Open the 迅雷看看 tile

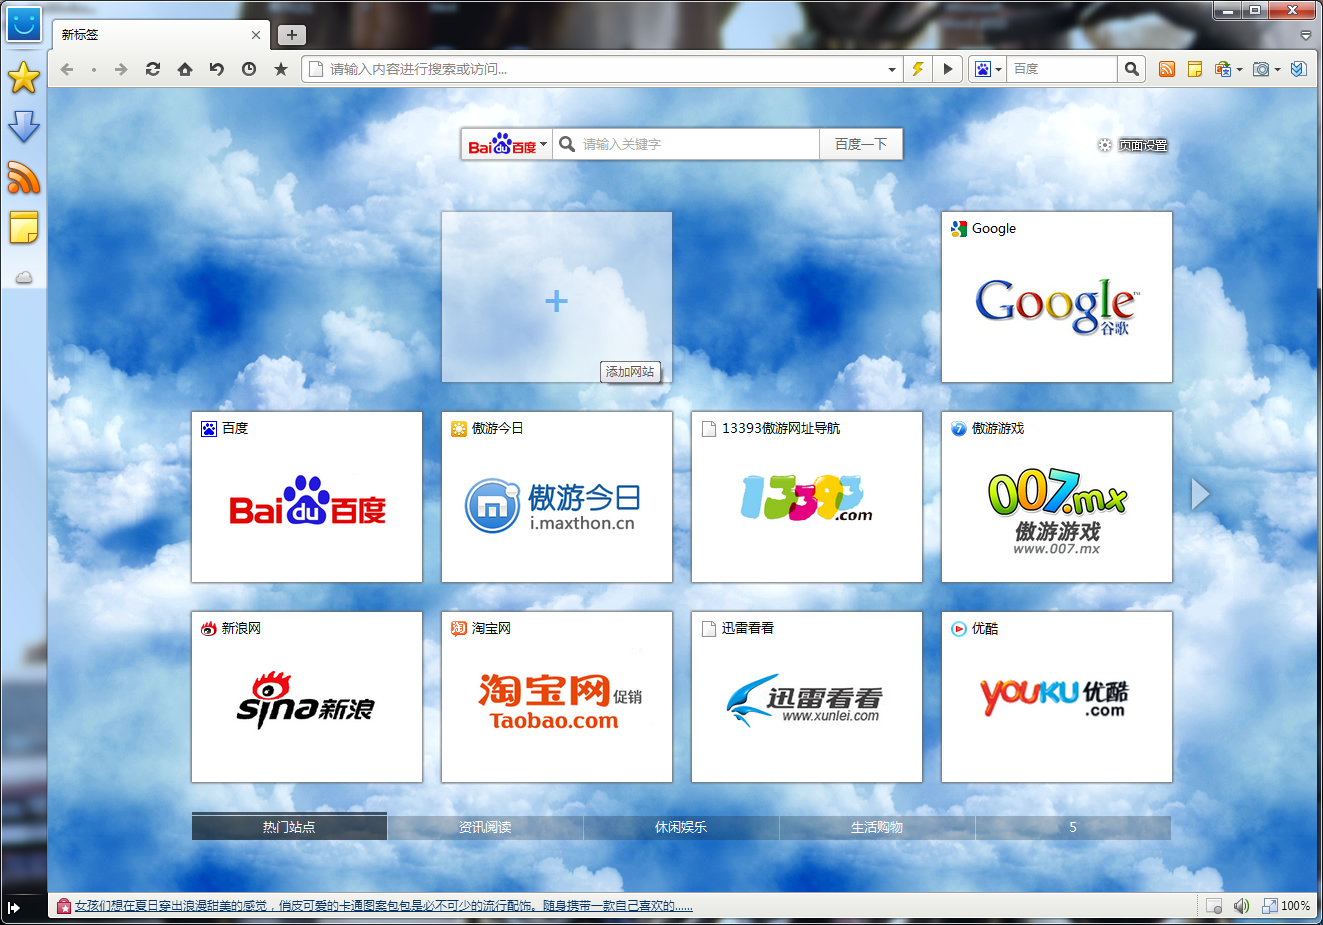click(807, 697)
